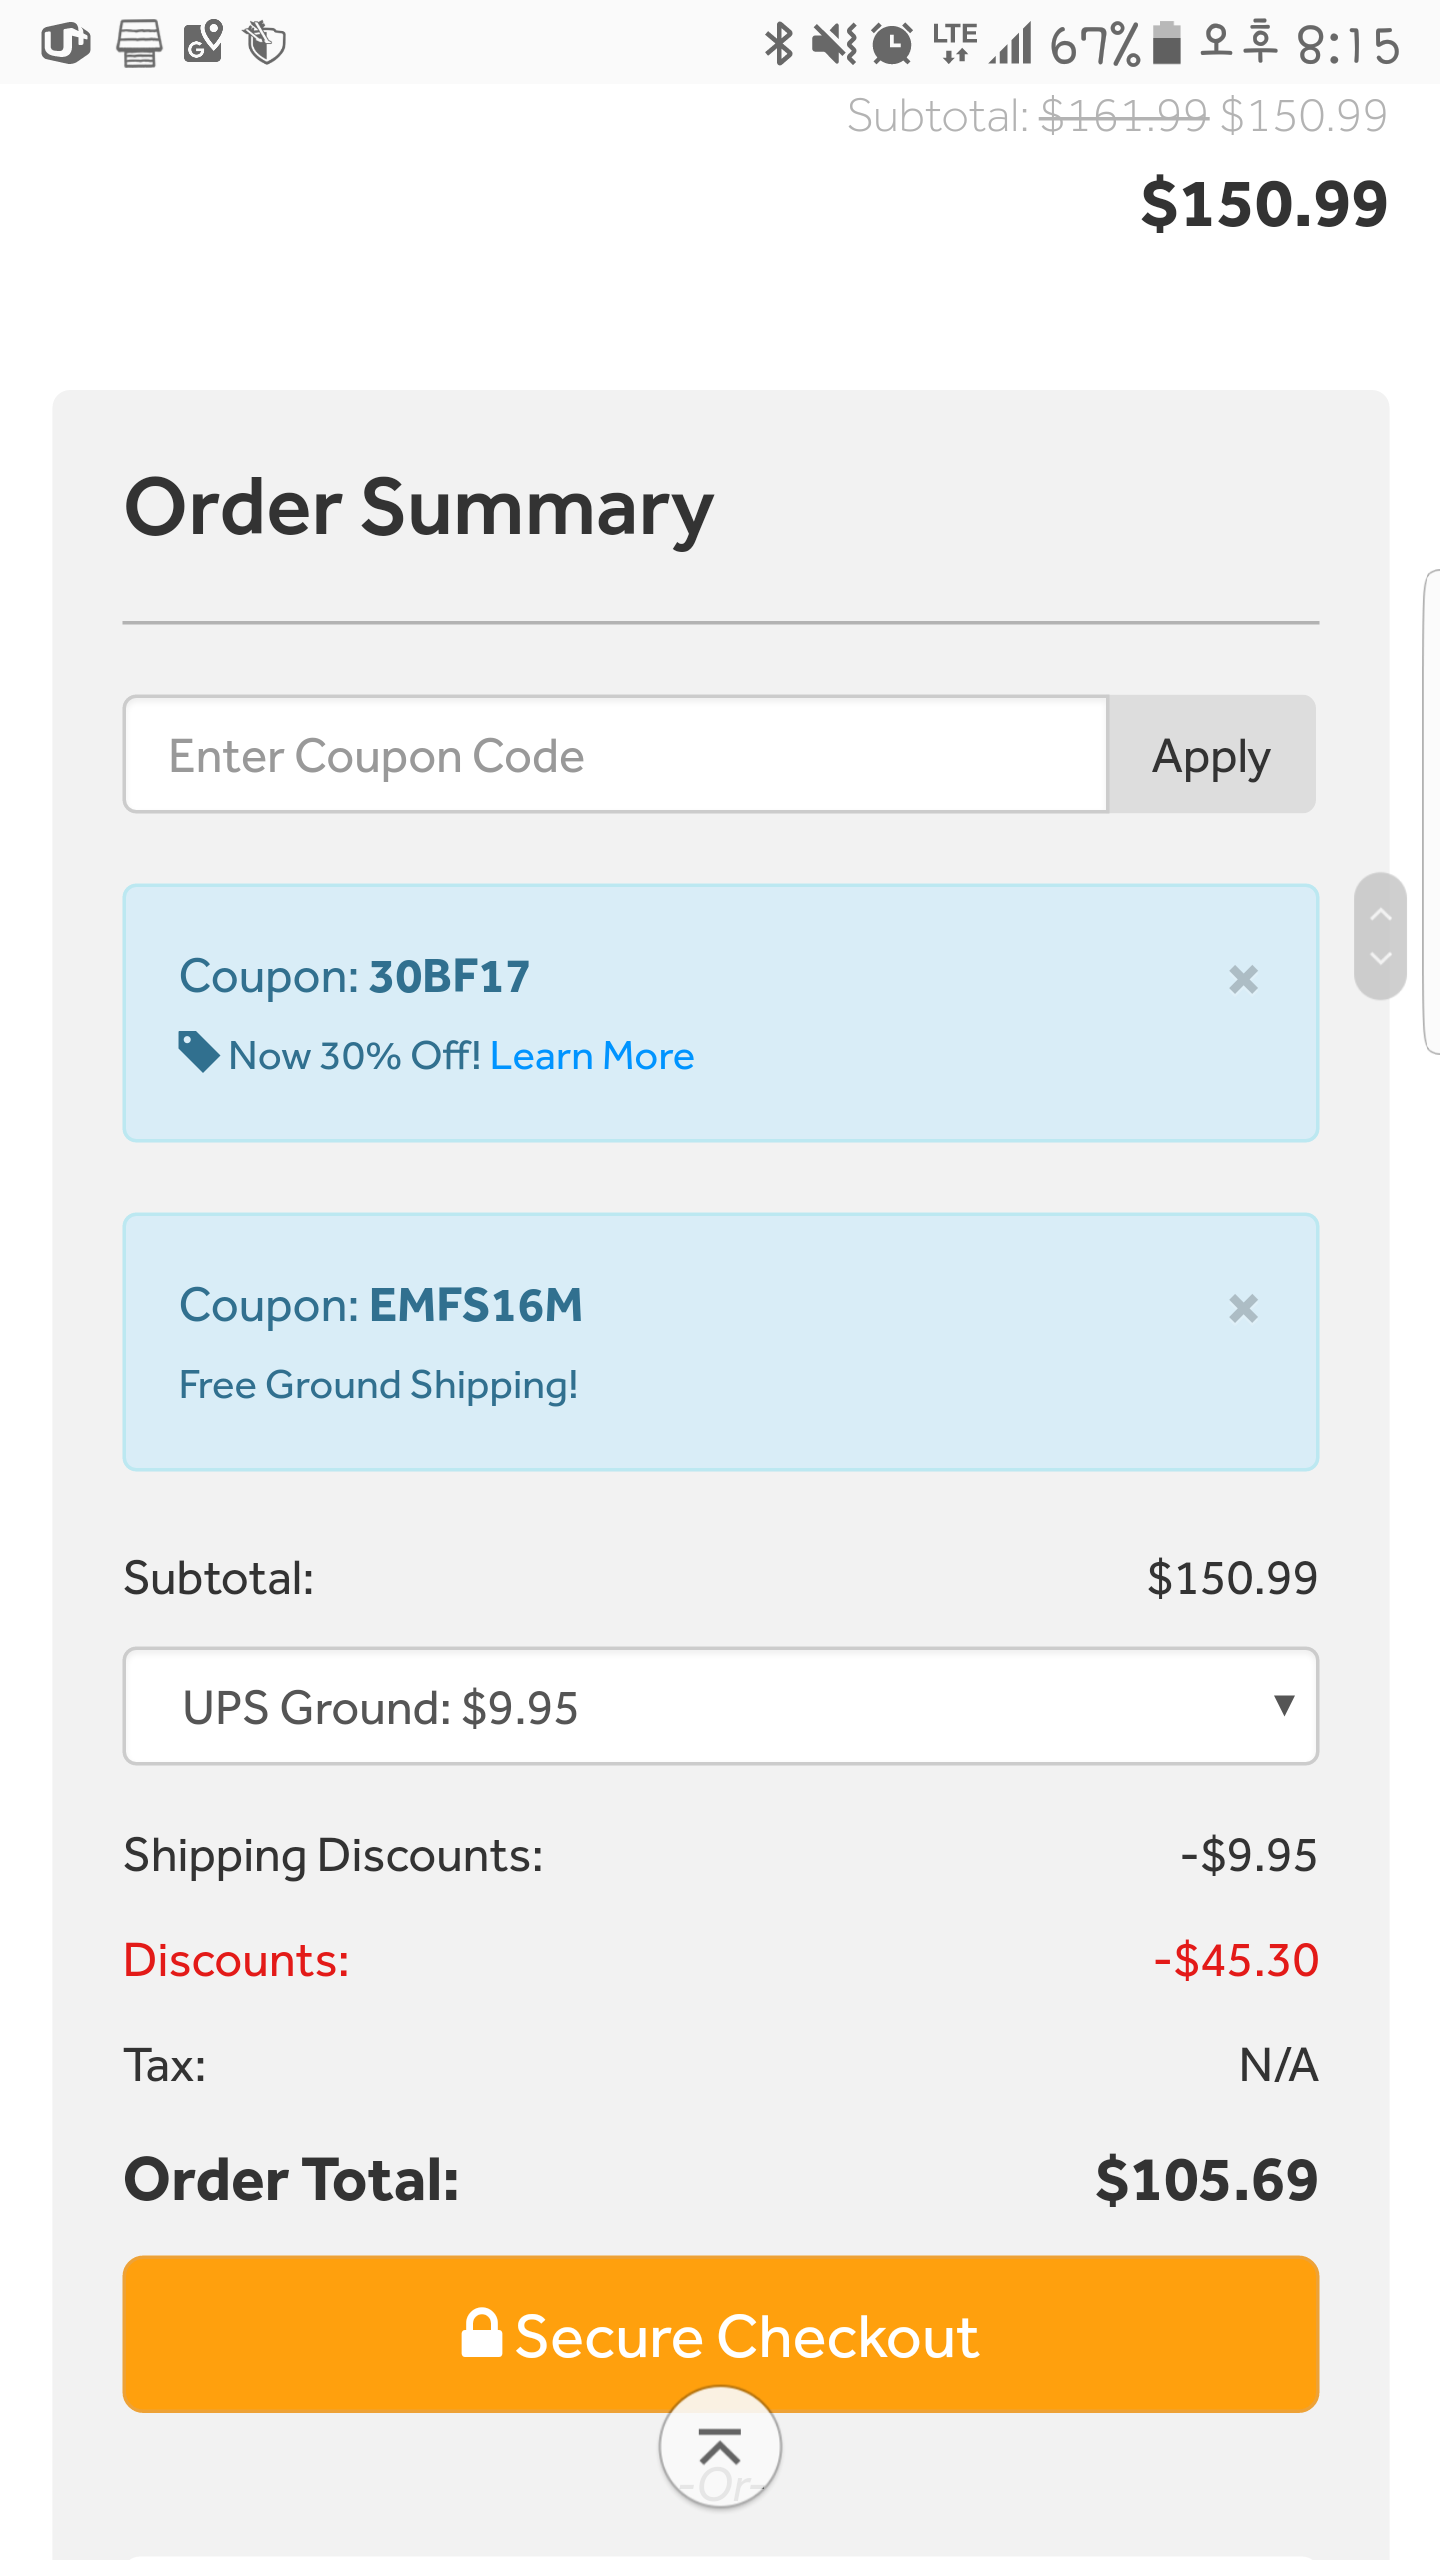This screenshot has width=1440, height=2560.
Task: Tap the Google Maps notification icon
Action: pos(203,43)
